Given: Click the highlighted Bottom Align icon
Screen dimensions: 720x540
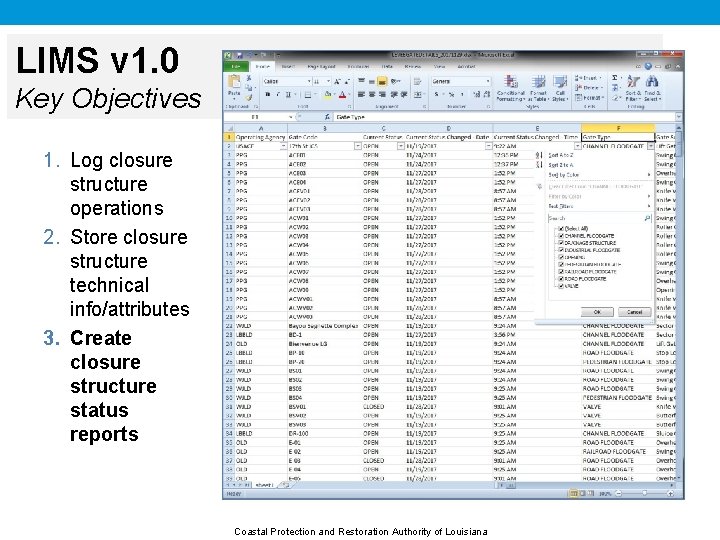Looking at the screenshot, I should (x=382, y=82).
